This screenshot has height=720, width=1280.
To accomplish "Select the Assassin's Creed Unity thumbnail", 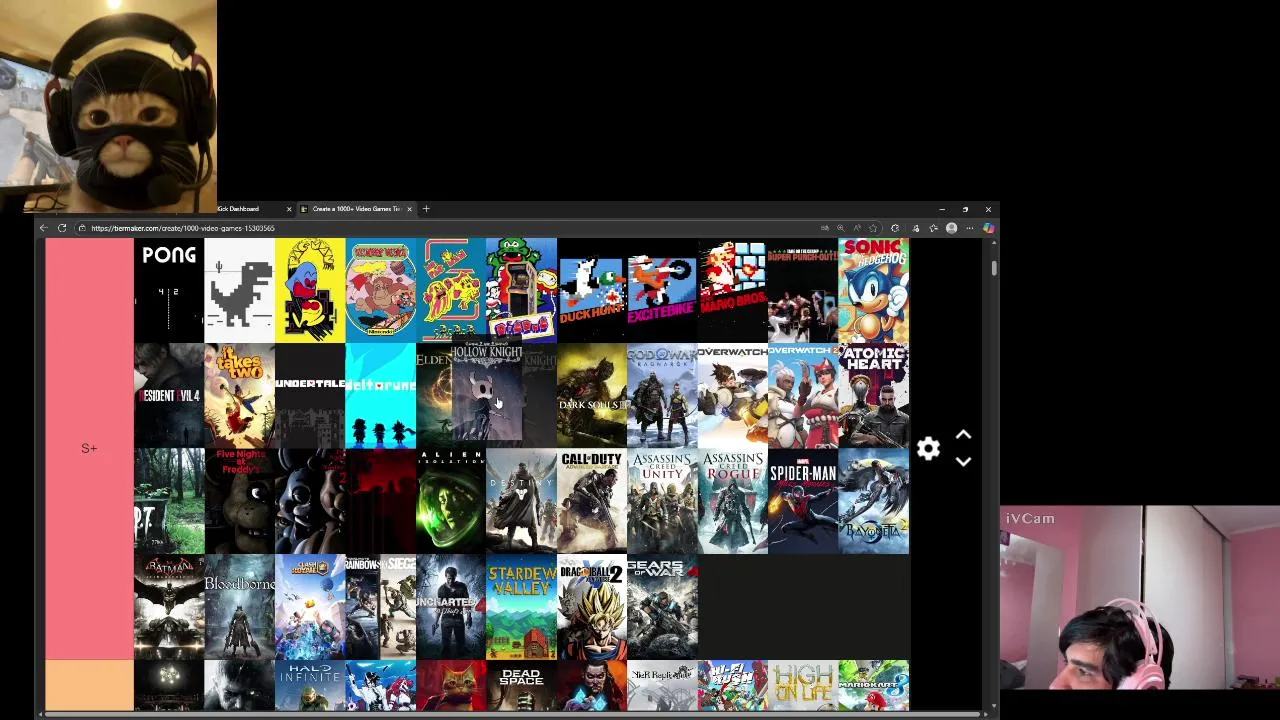I will [662, 501].
